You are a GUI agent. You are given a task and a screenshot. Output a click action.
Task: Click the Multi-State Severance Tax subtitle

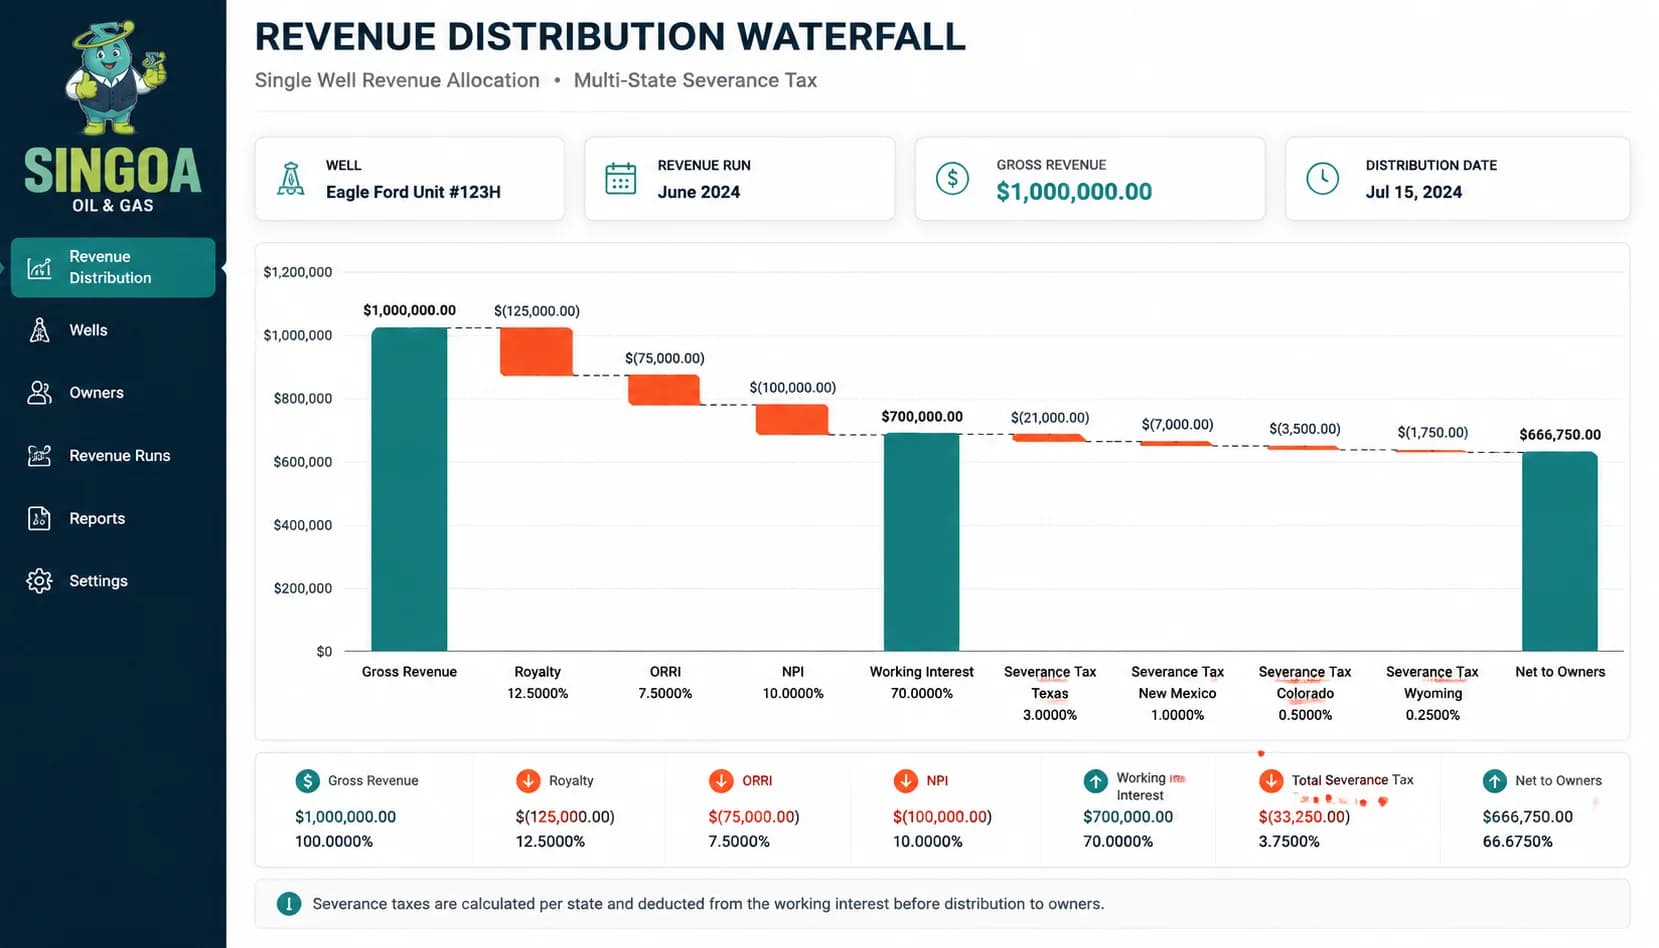point(695,80)
